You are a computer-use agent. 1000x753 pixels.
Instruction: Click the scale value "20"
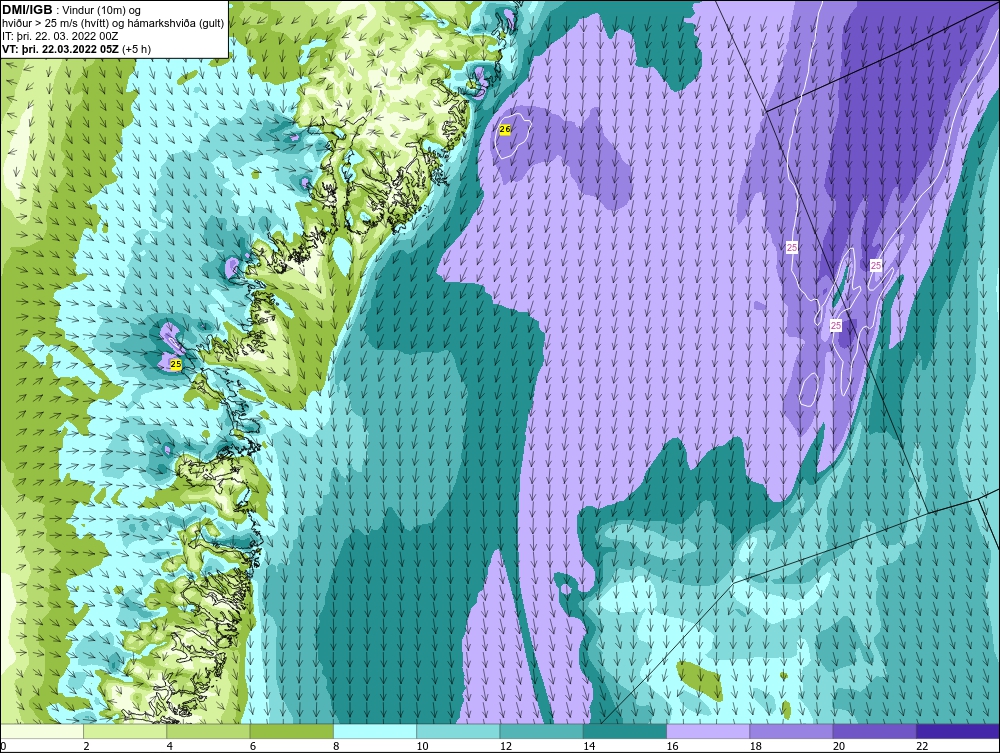(839, 746)
